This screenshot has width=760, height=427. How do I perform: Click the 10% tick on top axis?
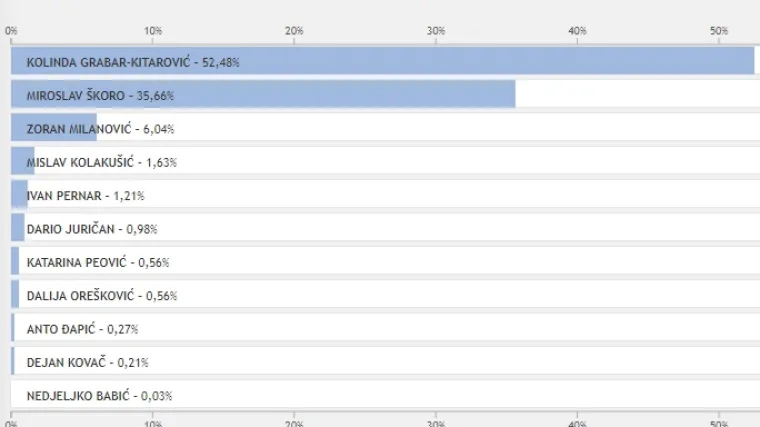153,31
